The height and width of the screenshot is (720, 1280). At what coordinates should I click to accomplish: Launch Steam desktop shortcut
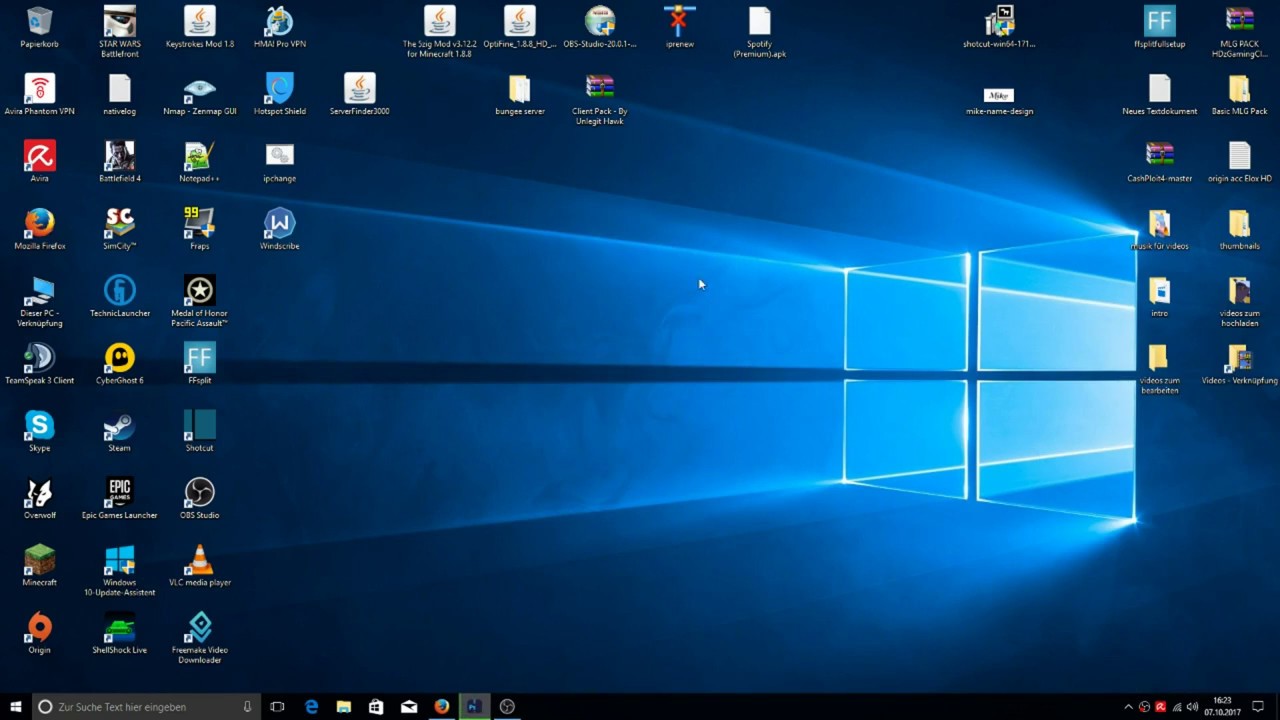tap(120, 425)
